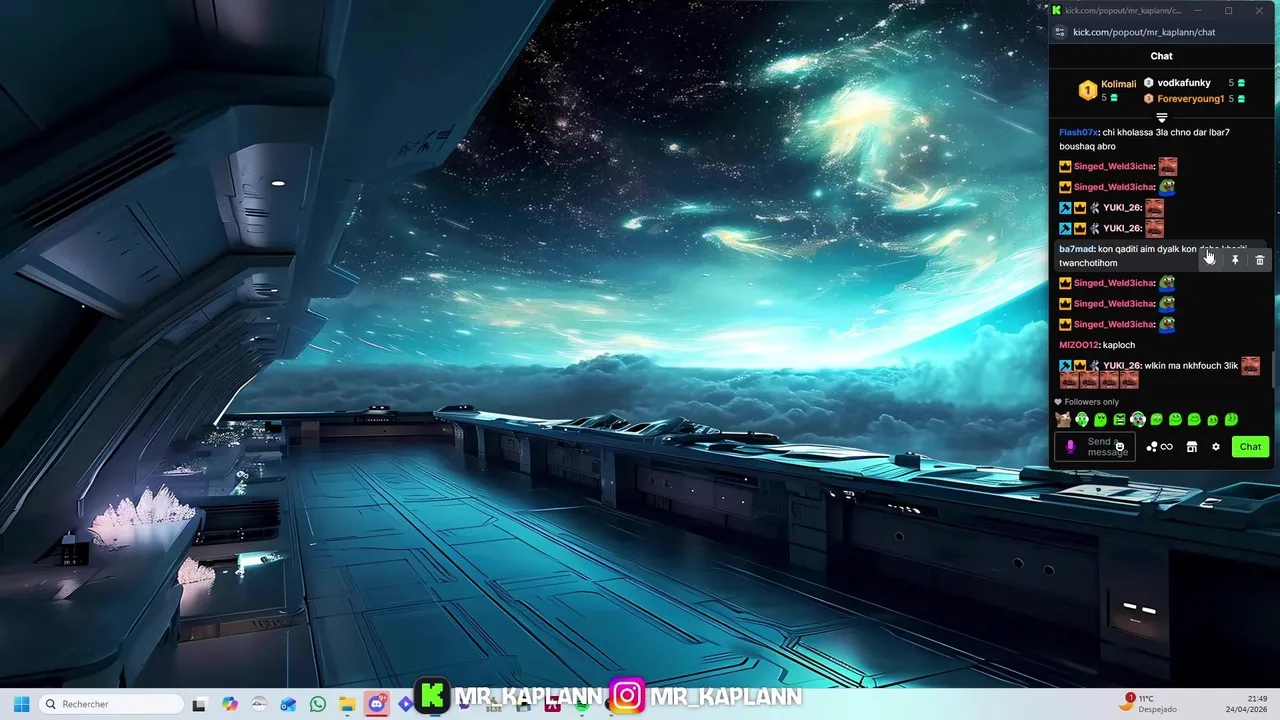Viewport: 1280px width, 720px height.
Task: Click the action icon left of the pin on ba7mad's message
Action: click(1210, 260)
